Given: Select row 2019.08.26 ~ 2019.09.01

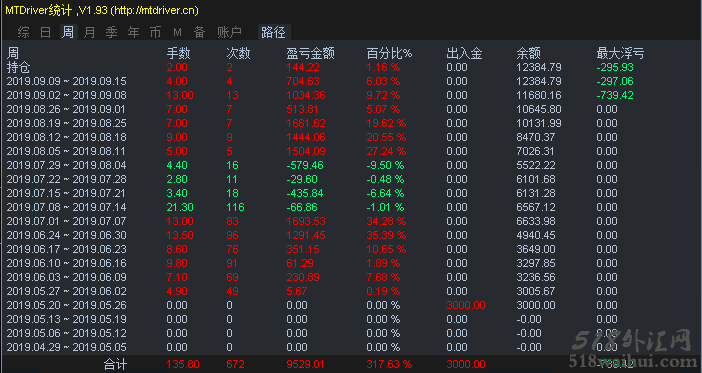Looking at the screenshot, I should tap(67, 109).
